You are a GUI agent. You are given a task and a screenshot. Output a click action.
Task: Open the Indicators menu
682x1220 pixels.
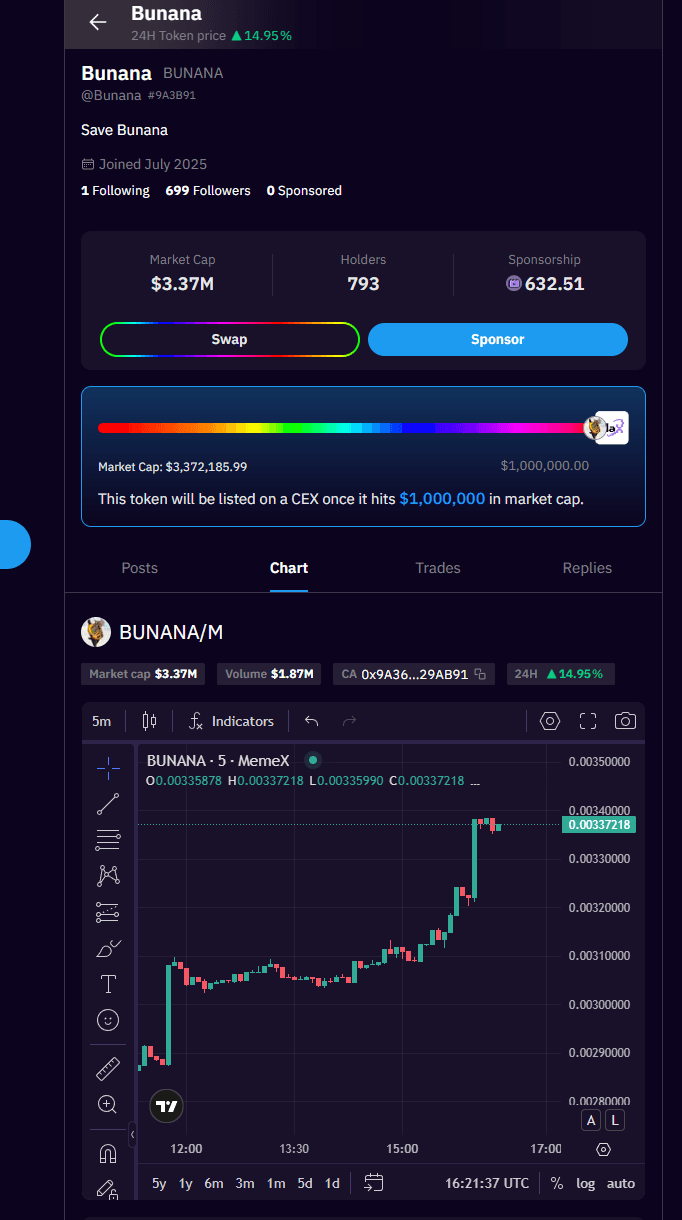click(232, 721)
